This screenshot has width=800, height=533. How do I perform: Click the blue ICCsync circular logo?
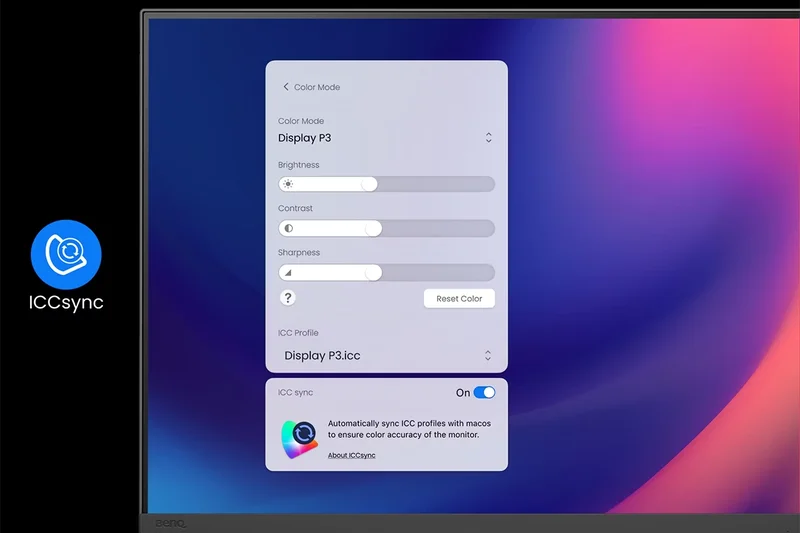tap(66, 254)
